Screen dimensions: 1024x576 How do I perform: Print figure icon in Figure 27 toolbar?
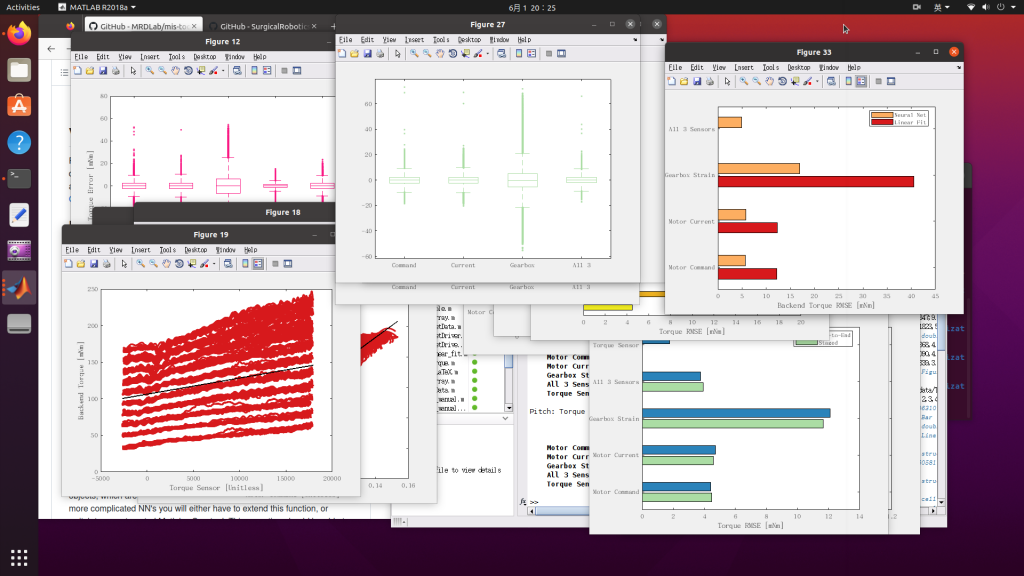click(380, 54)
